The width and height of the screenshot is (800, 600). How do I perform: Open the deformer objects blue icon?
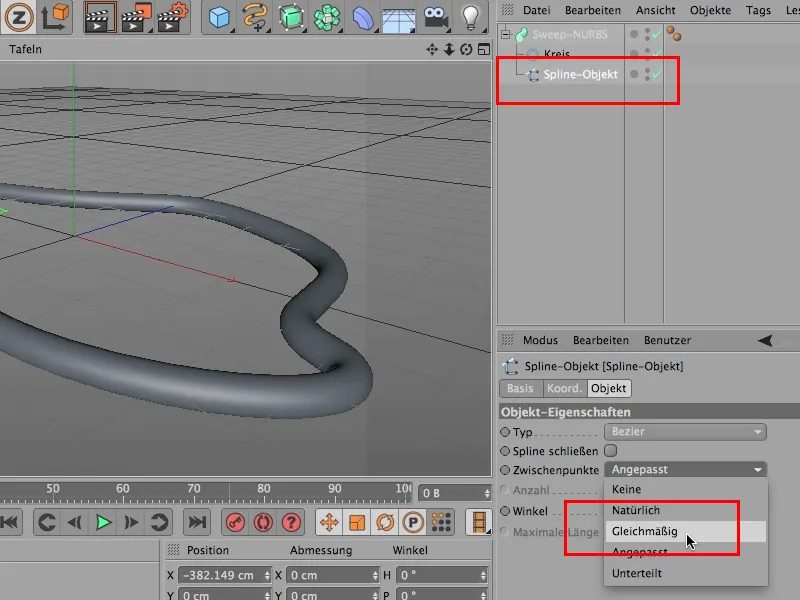click(363, 17)
